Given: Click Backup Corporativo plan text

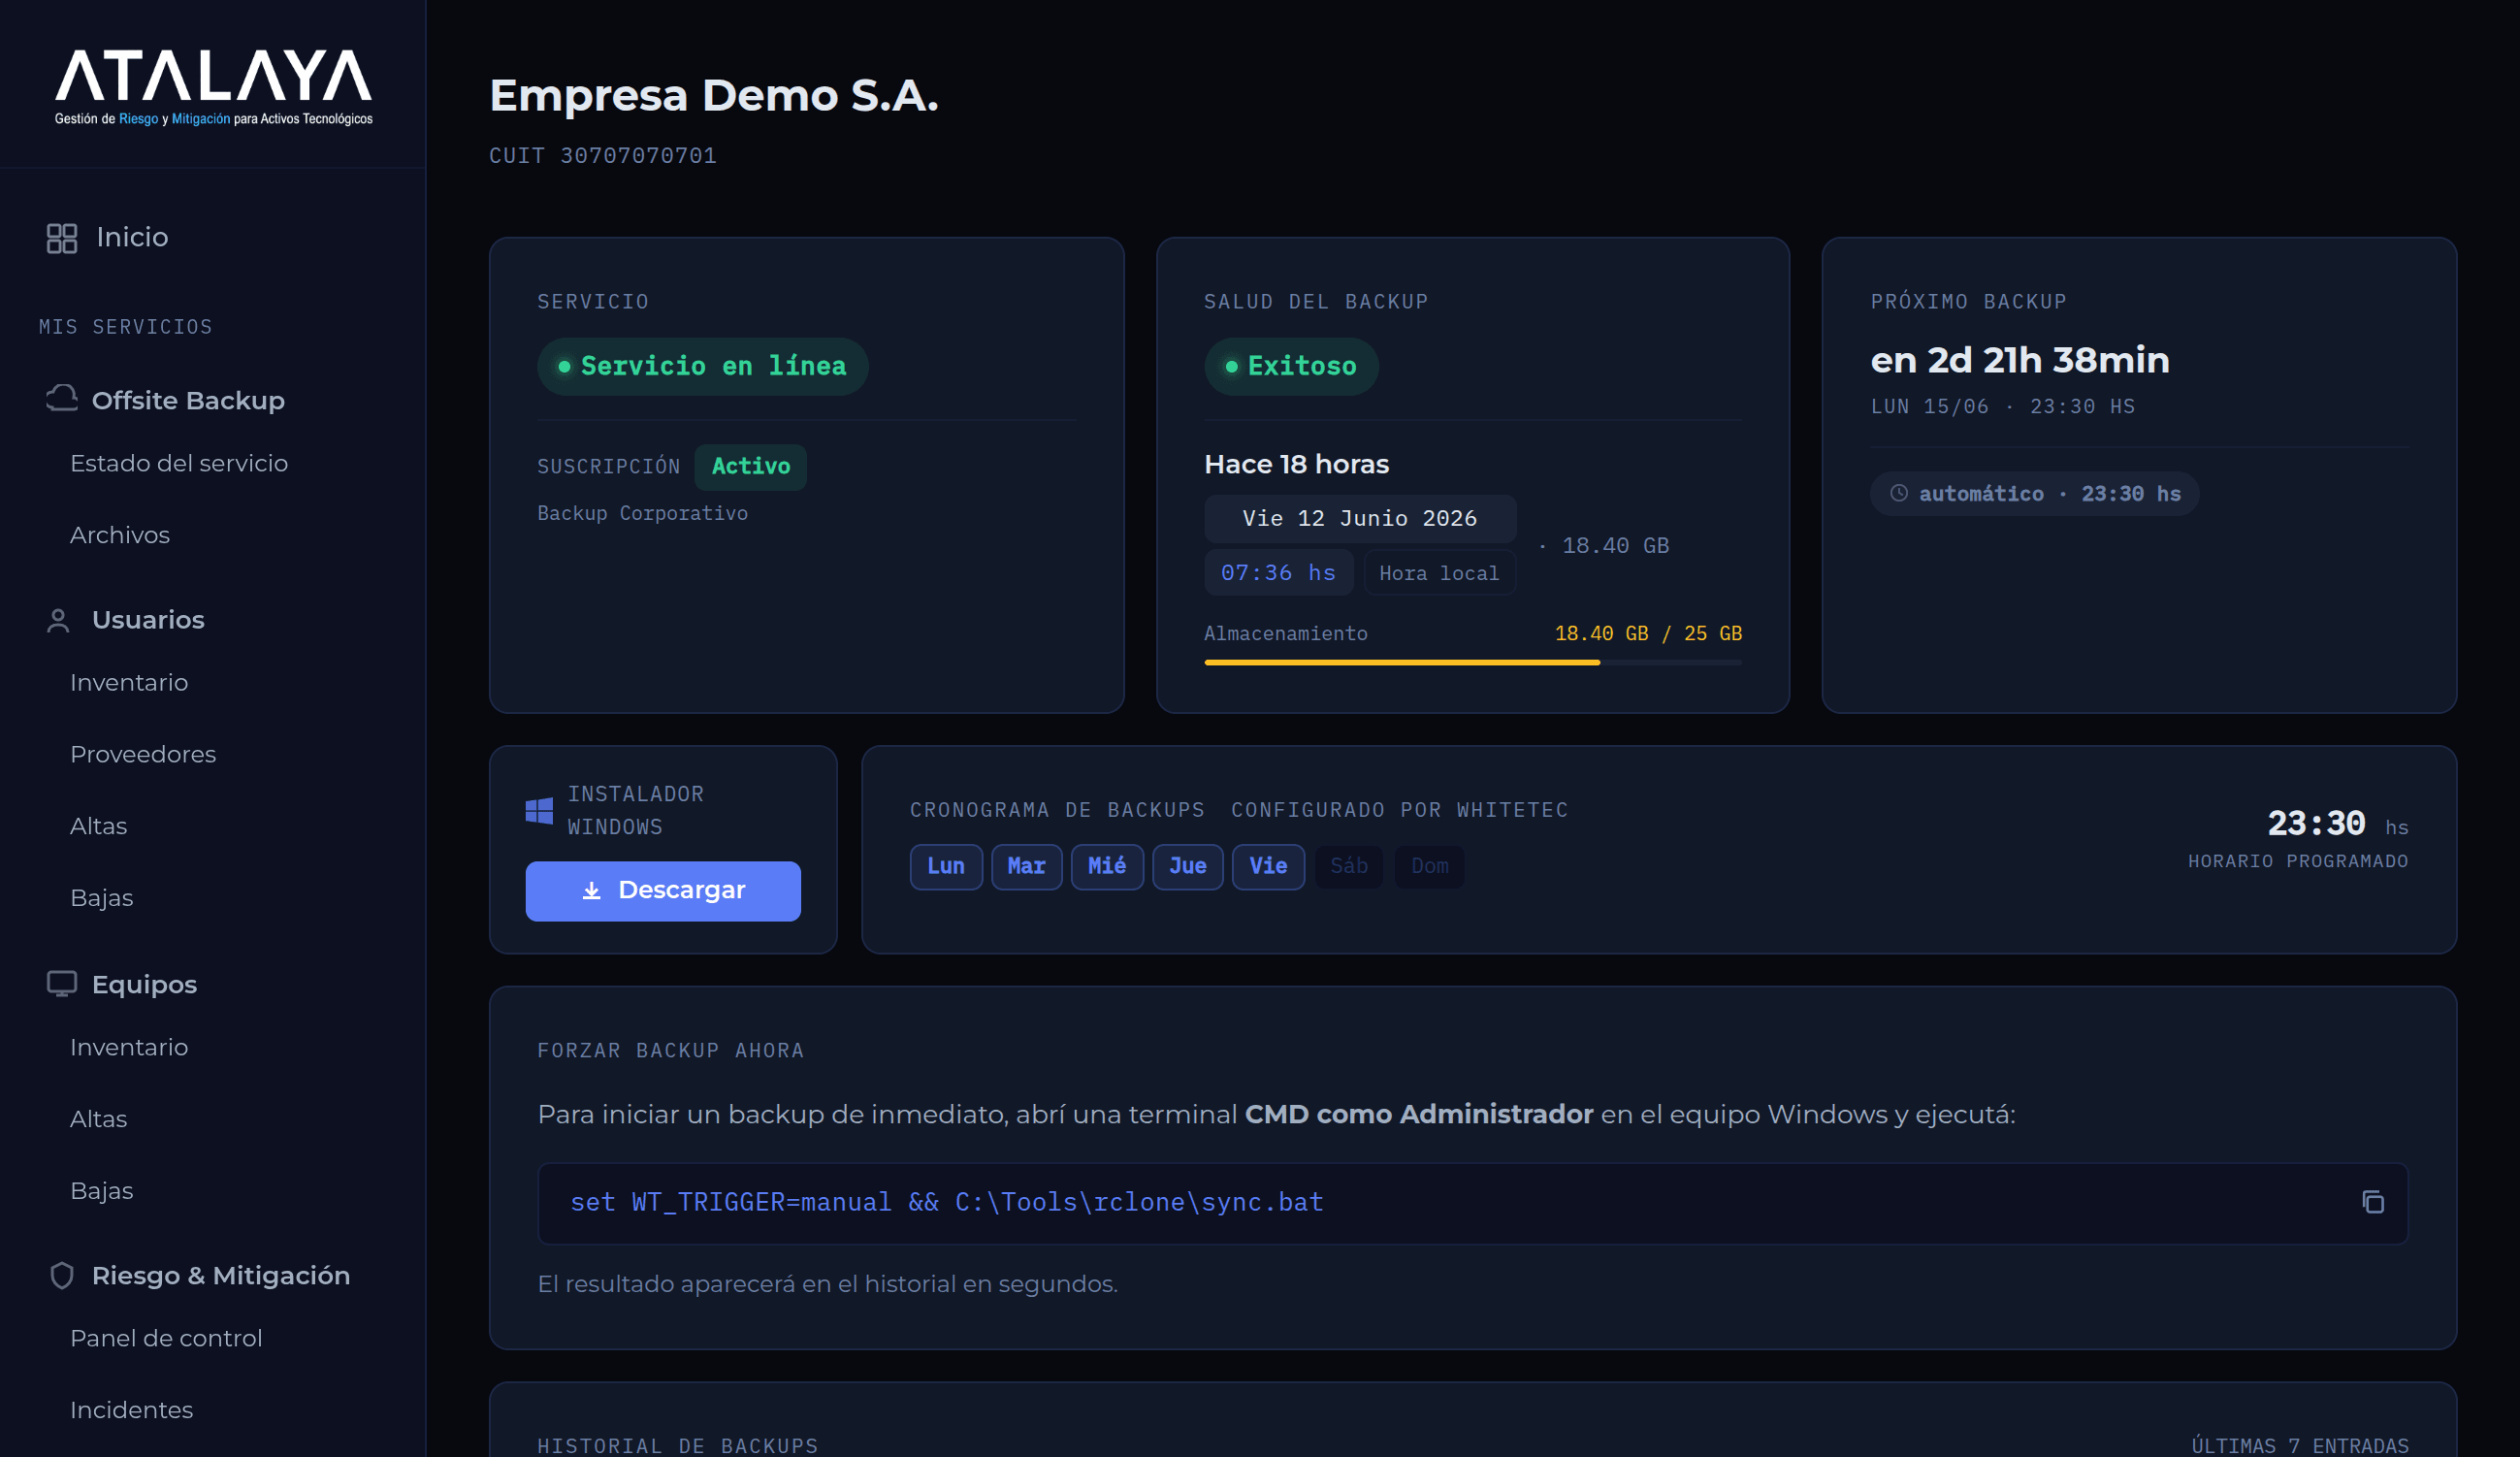Looking at the screenshot, I should 642,513.
